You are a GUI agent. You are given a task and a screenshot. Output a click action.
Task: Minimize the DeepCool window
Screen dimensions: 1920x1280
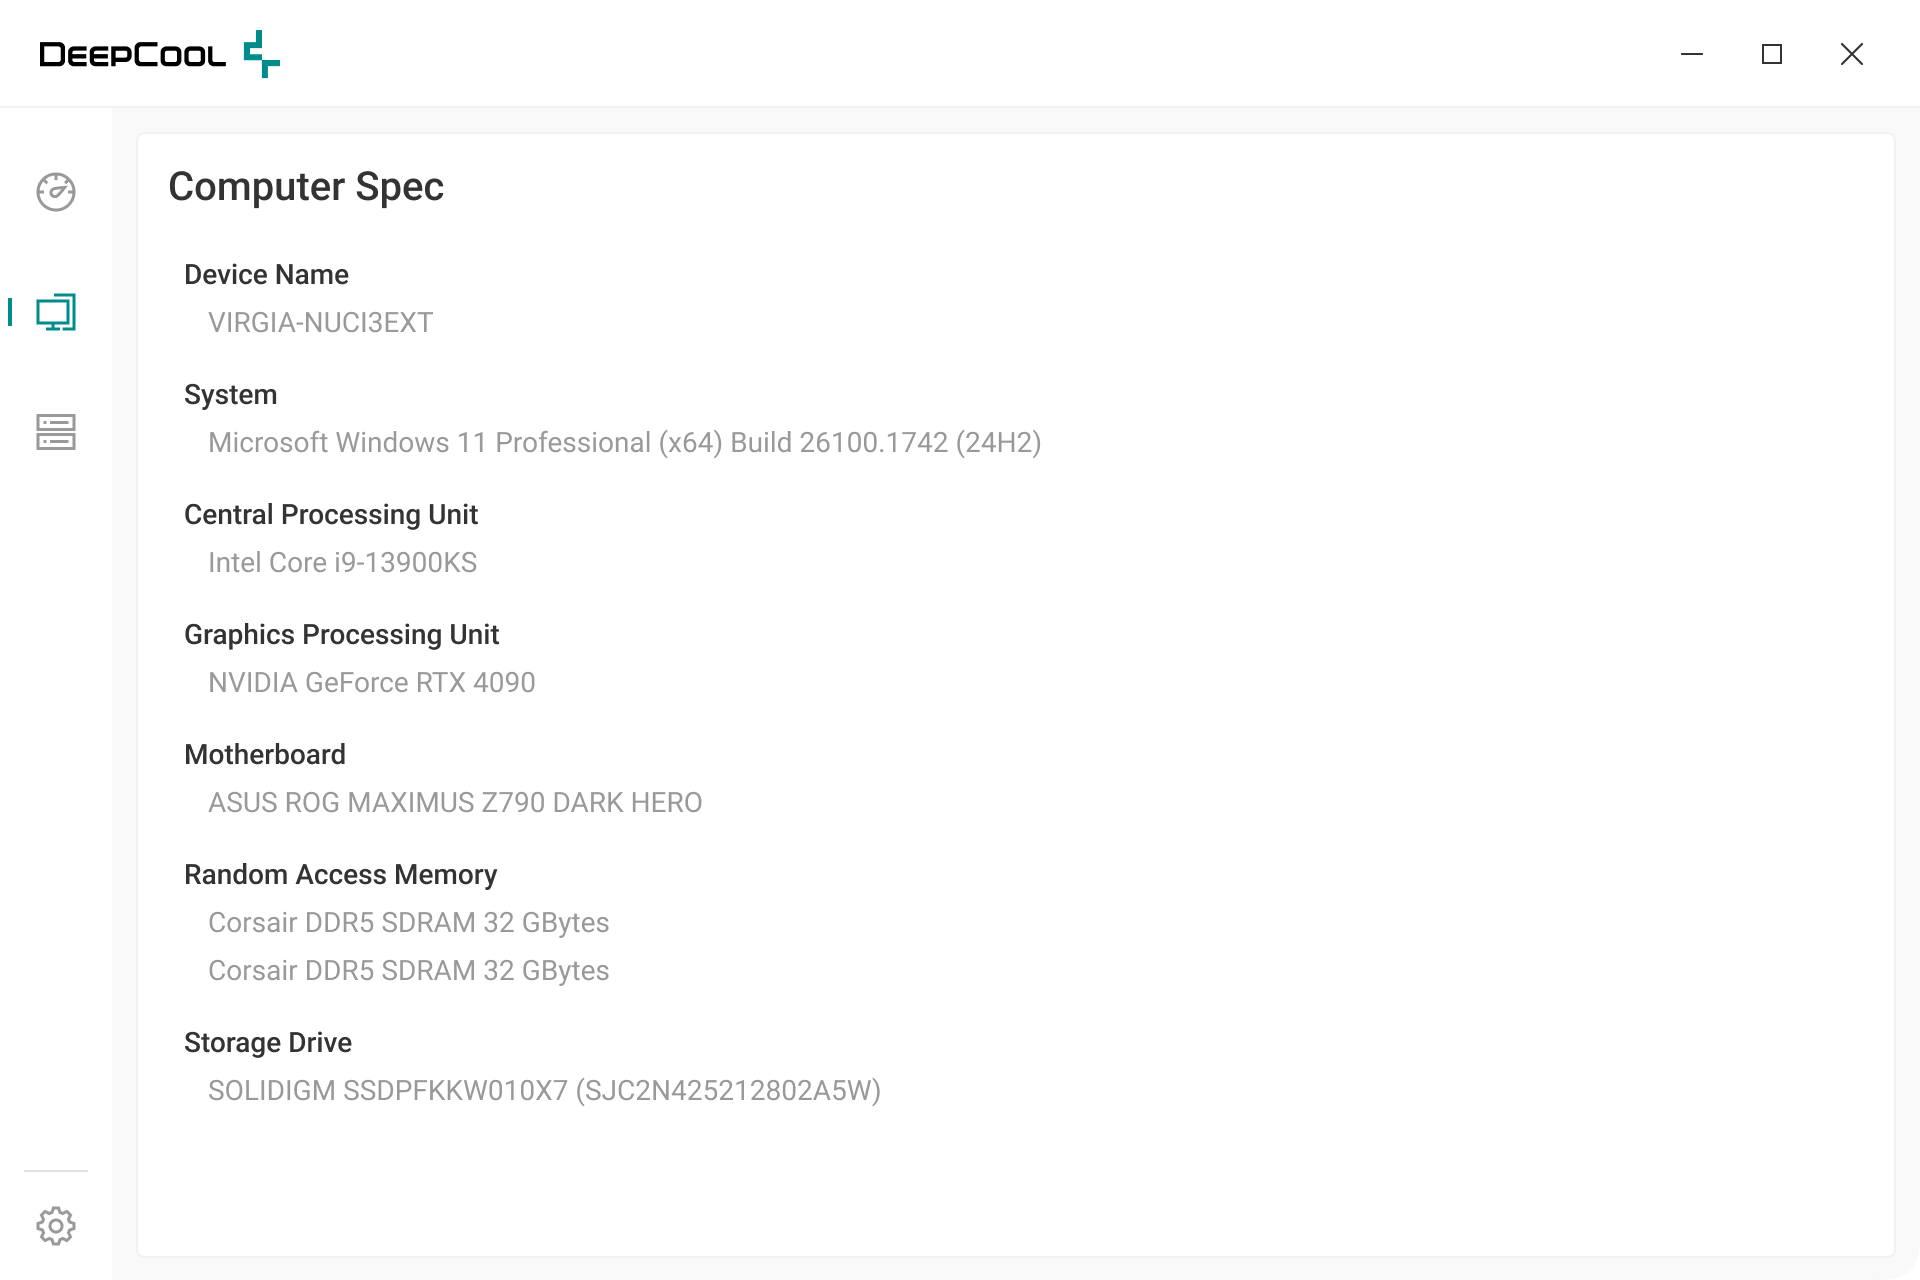pos(1692,54)
